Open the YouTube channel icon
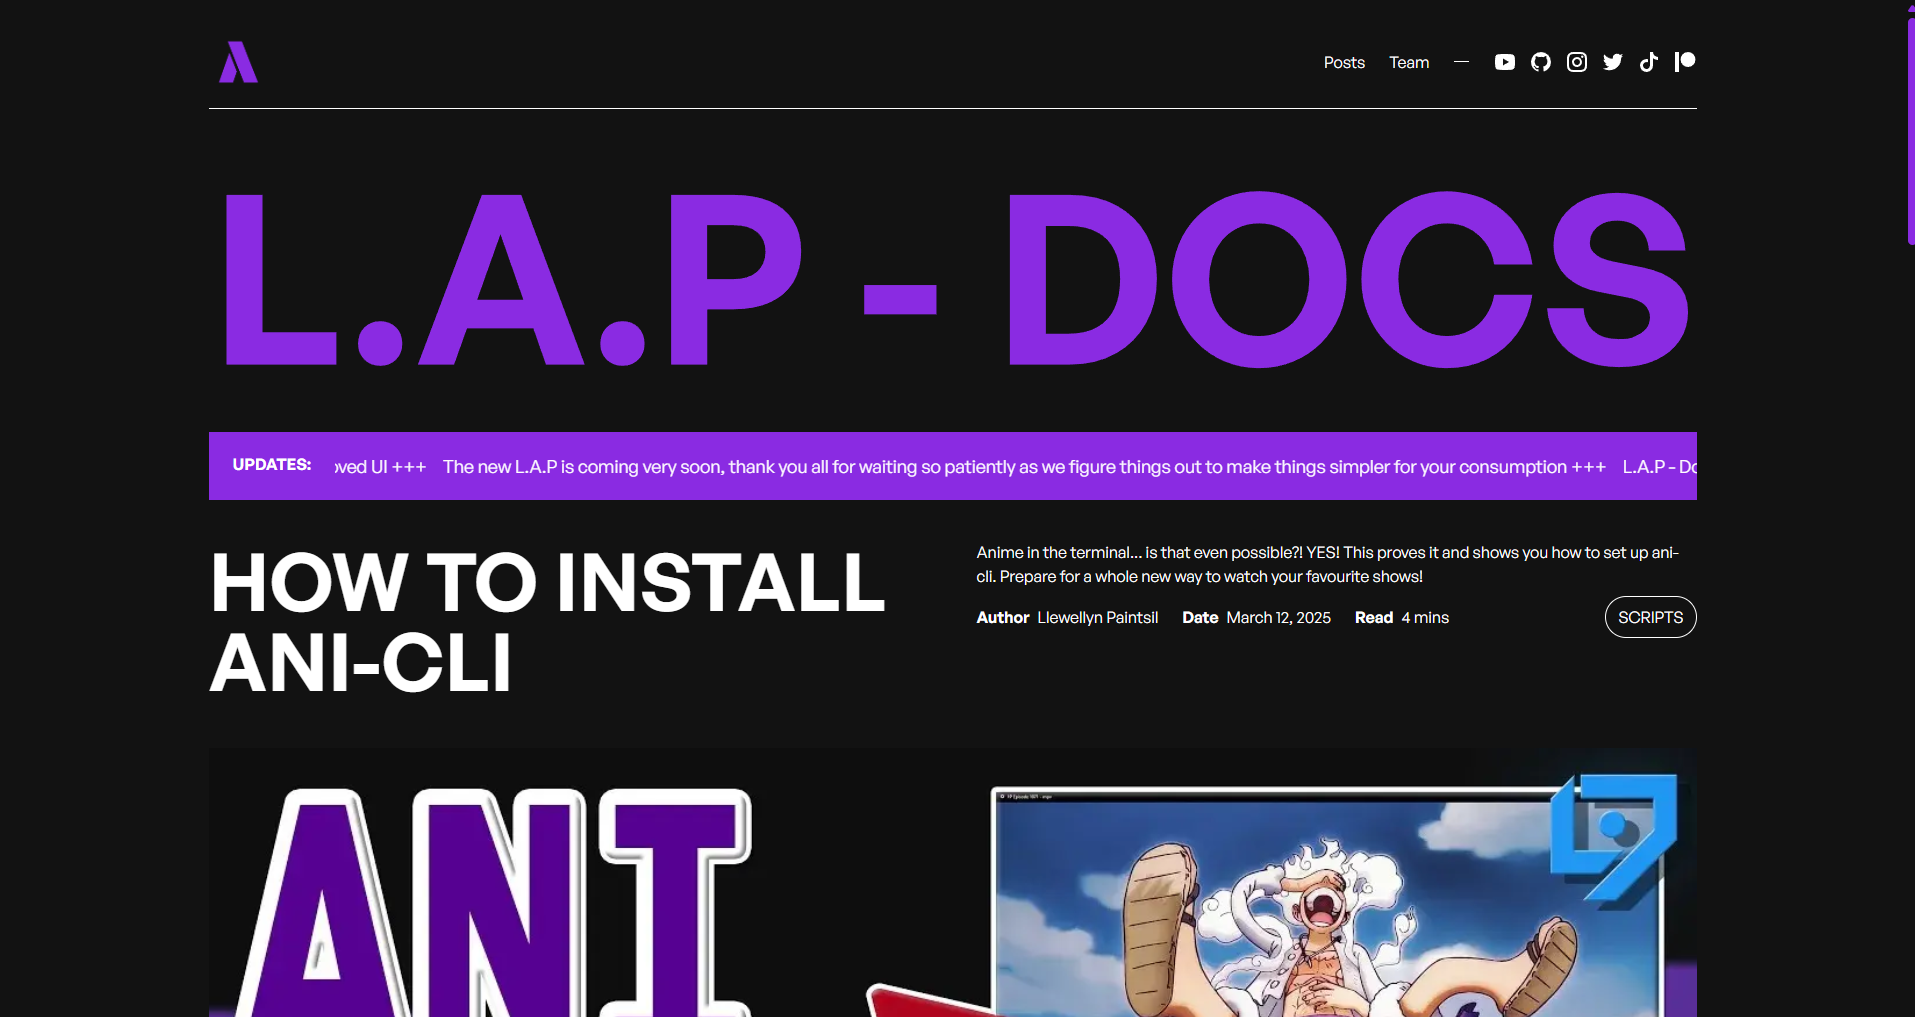Image resolution: width=1915 pixels, height=1017 pixels. pos(1504,62)
